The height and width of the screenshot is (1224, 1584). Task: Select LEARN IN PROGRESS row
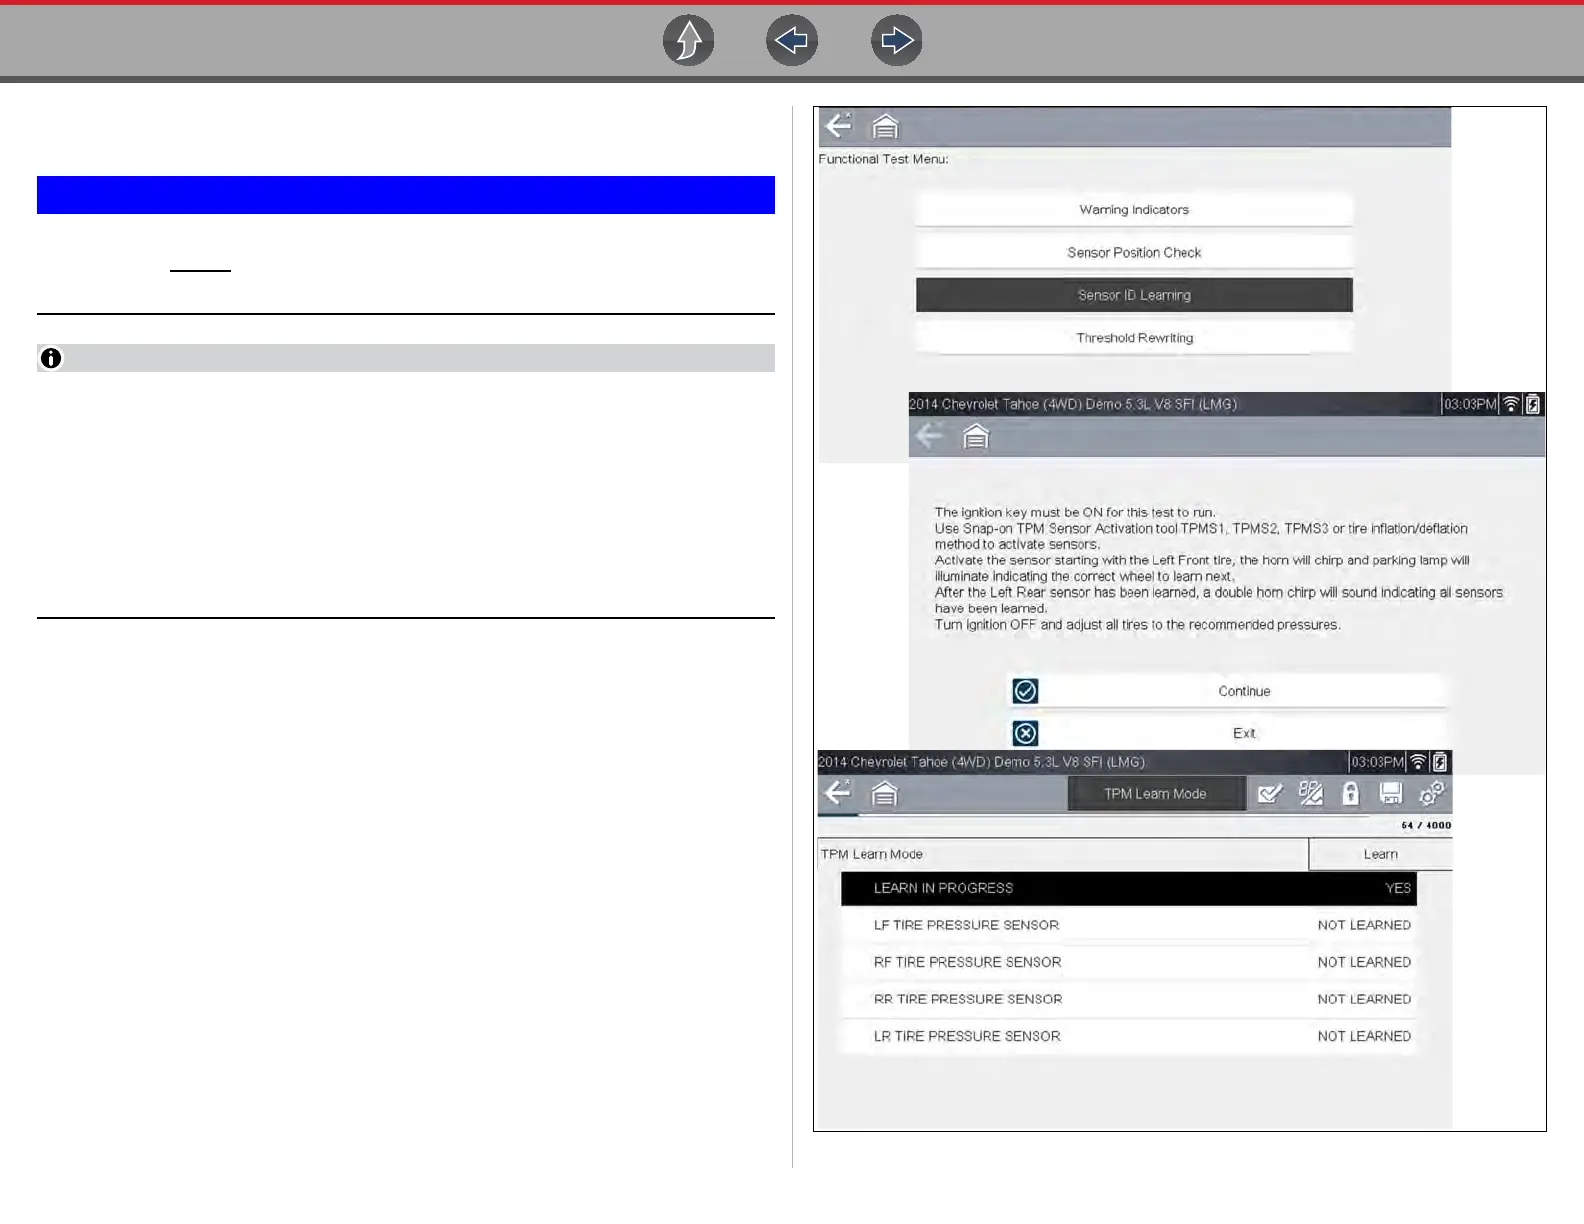click(1128, 888)
